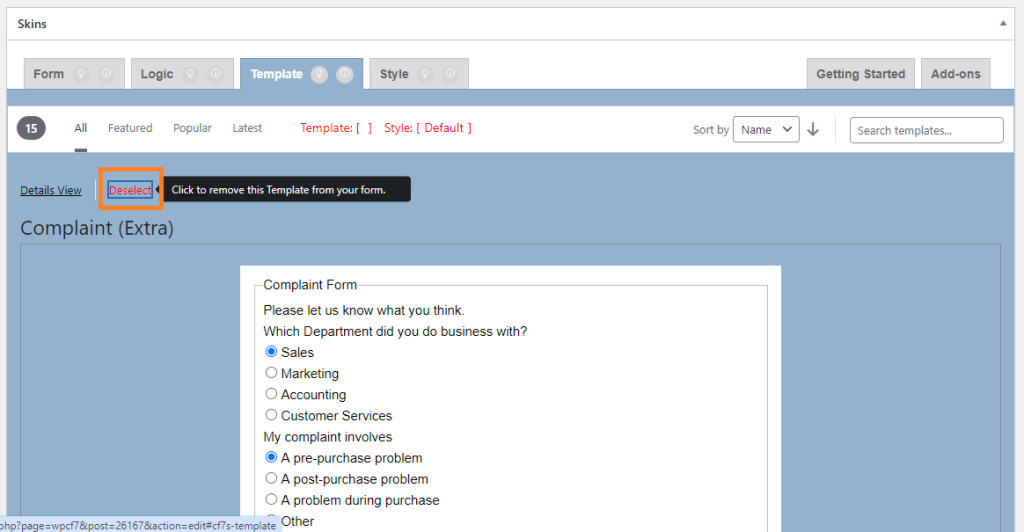1024x532 pixels.
Task: Click the lightbulb icon on Template tab
Action: [x=319, y=74]
